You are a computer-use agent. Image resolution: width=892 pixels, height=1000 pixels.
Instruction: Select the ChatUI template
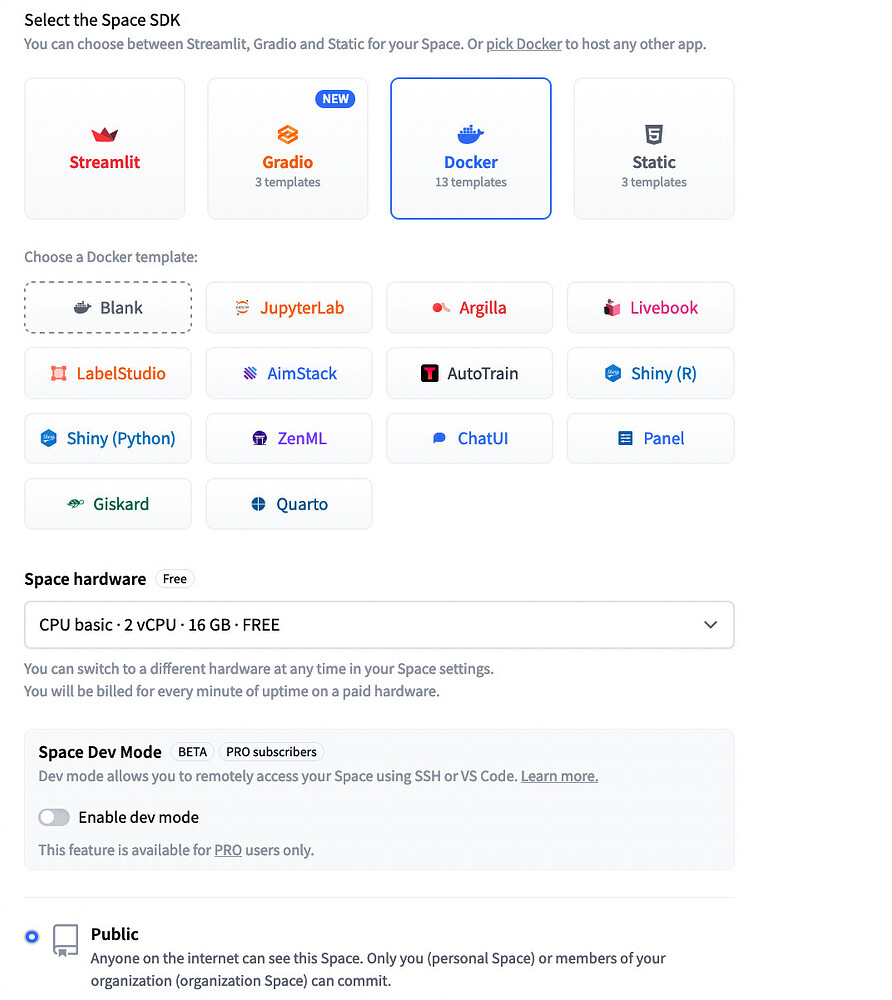point(469,438)
